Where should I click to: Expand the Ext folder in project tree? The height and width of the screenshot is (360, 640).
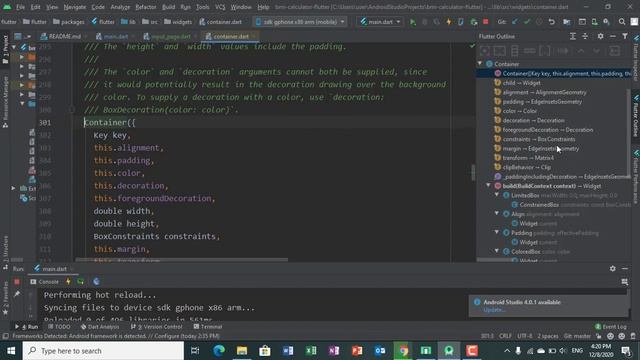(x=13, y=188)
